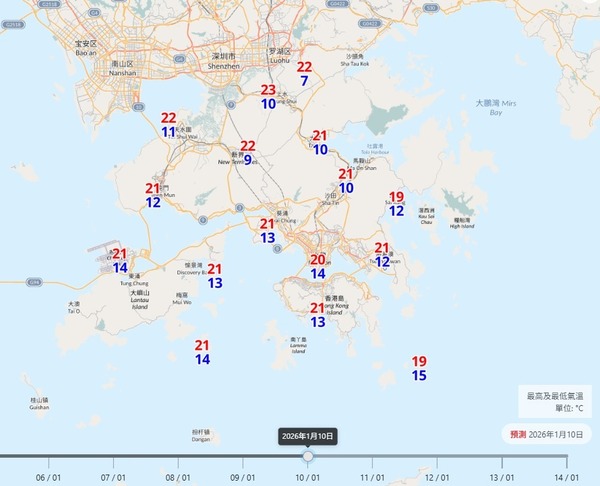The image size is (600, 486).
Task: Click the airport 21/14 temperature reading
Action: click(120, 260)
